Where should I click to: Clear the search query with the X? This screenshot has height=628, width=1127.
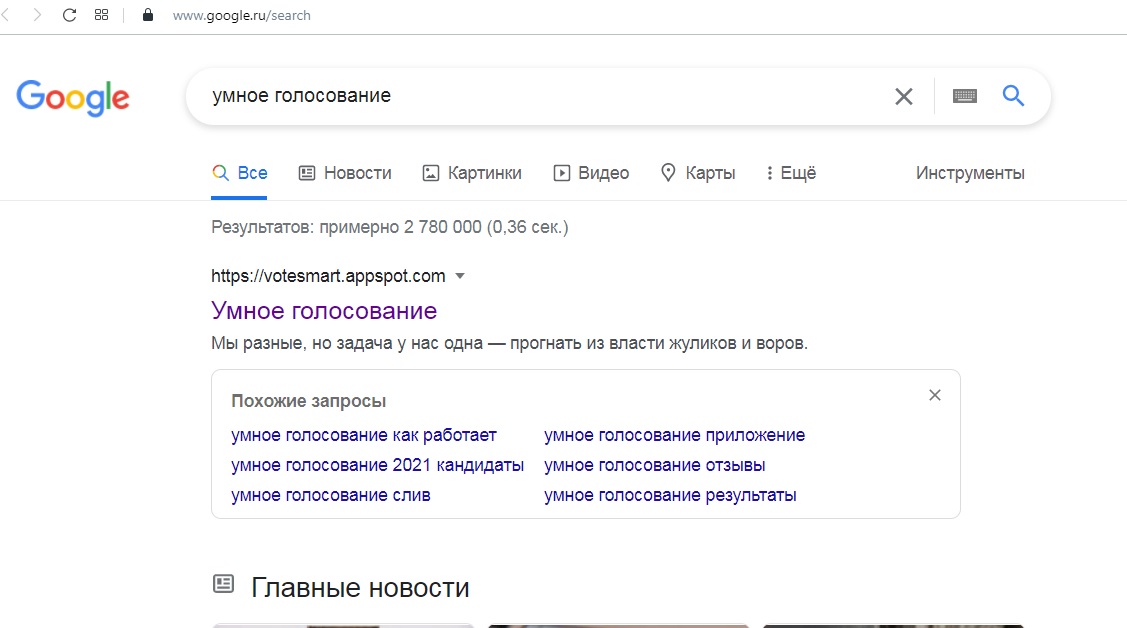pos(903,96)
